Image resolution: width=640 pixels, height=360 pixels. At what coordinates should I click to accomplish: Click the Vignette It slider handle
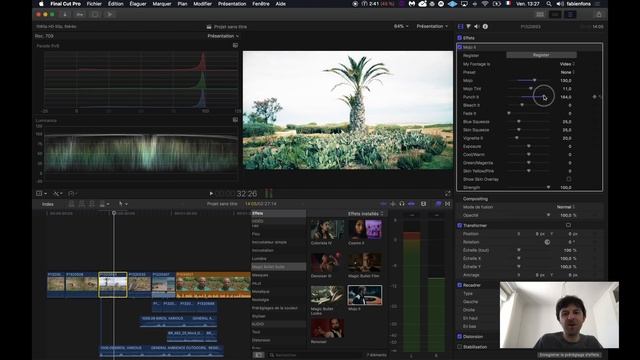[x=517, y=138]
